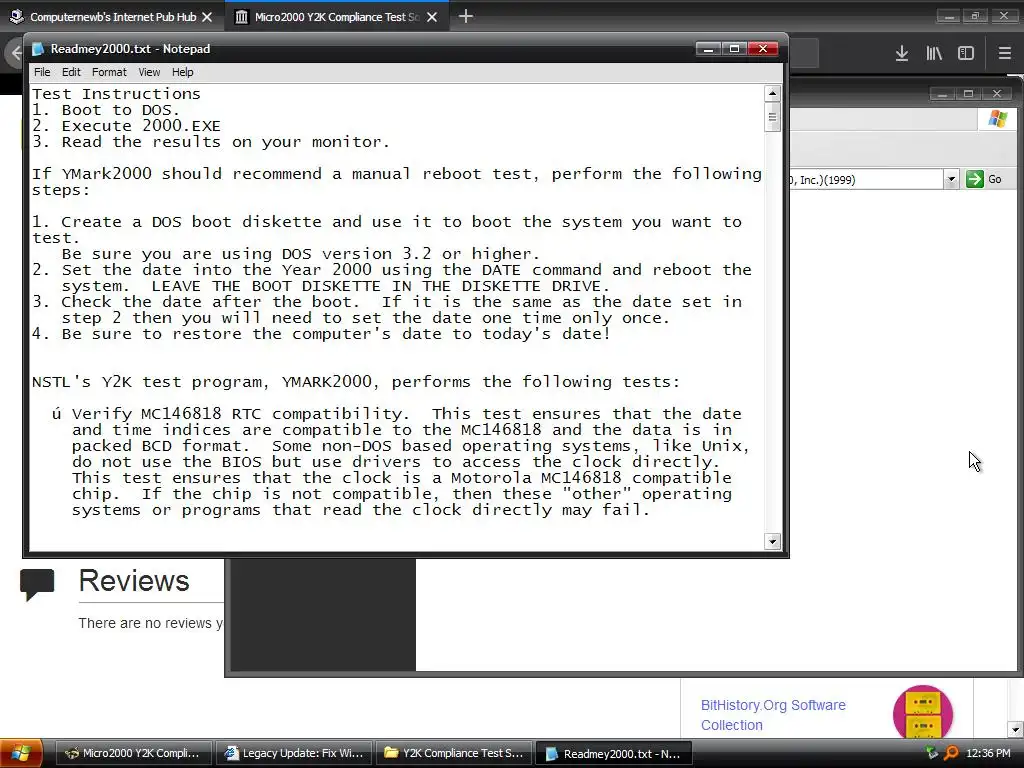Switch to Legacy Update taskbar item
1024x768 pixels.
[294, 753]
